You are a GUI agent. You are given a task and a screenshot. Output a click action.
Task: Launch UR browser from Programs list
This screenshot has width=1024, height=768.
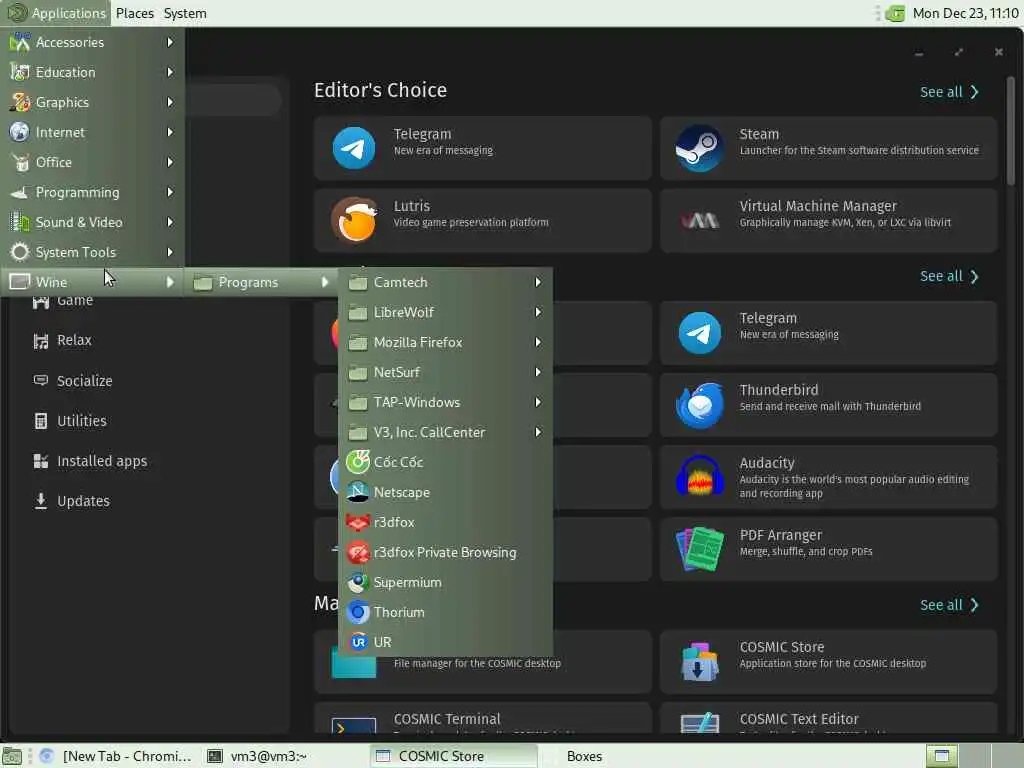tap(445, 643)
